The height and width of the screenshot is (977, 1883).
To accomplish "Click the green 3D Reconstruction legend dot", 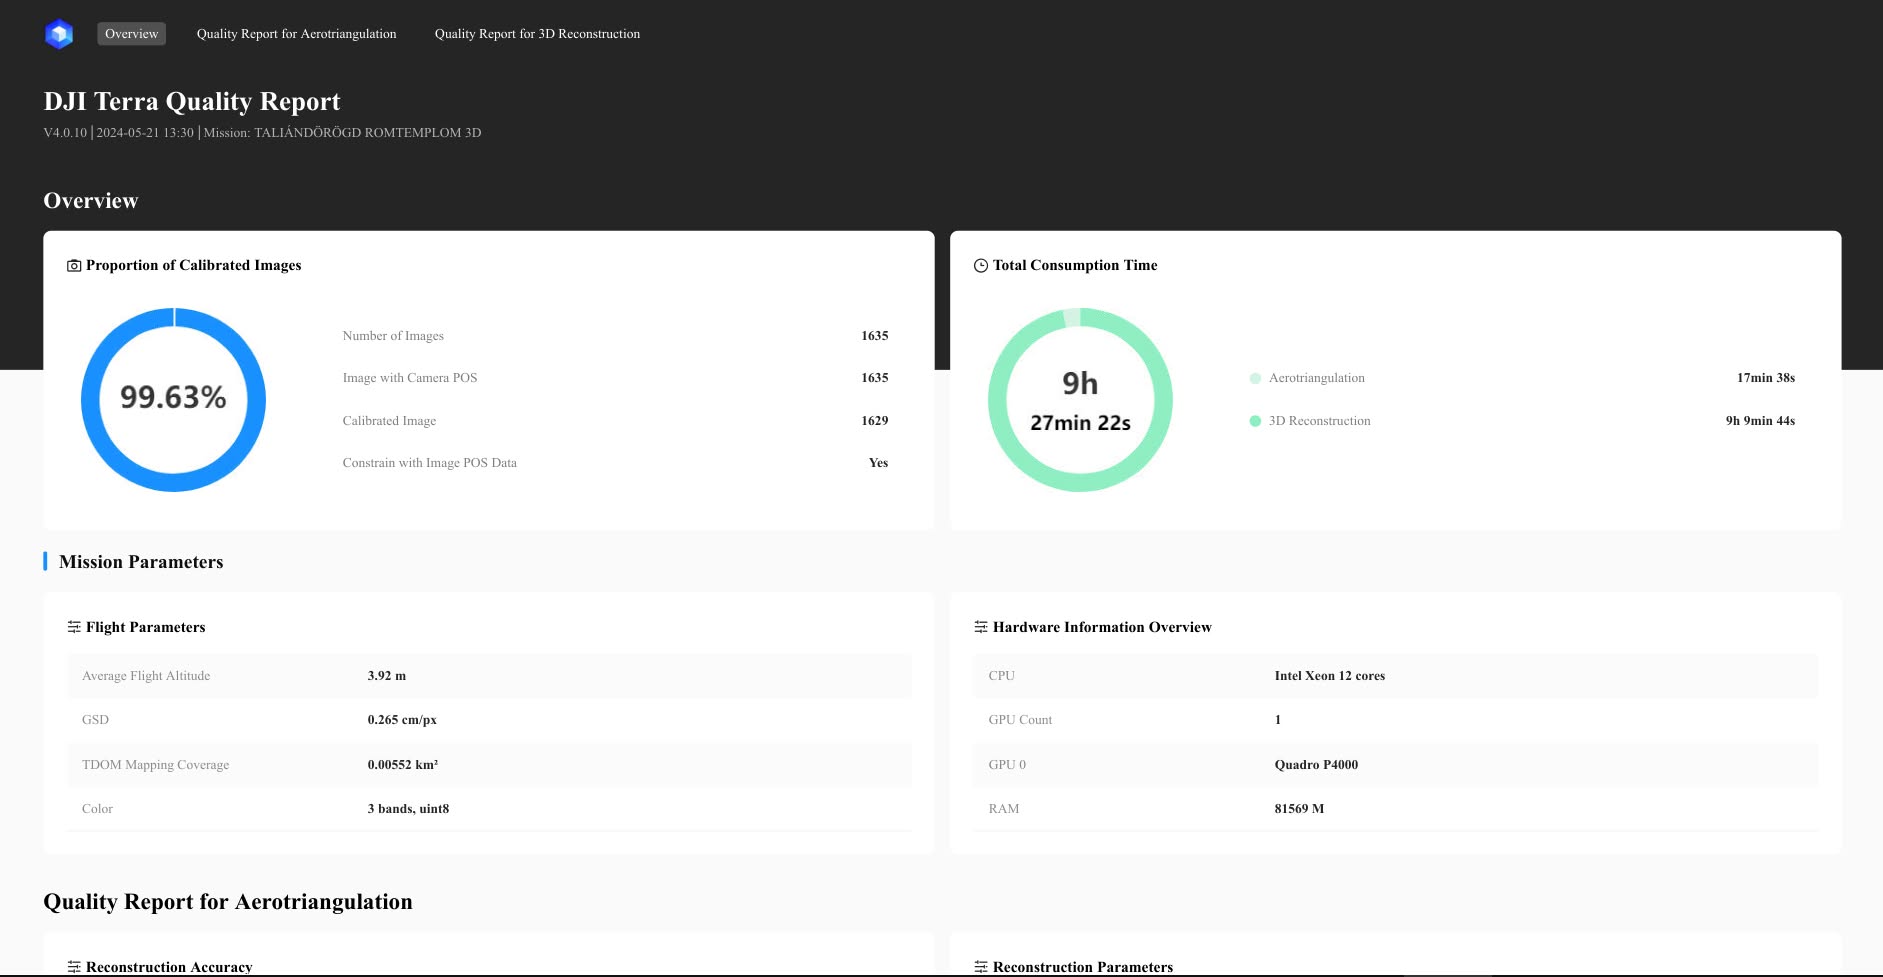I will pos(1255,421).
